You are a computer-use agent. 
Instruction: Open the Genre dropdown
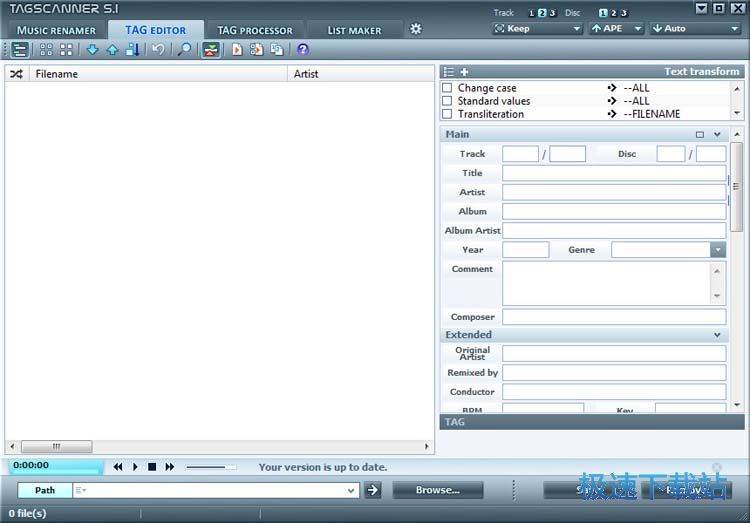718,250
